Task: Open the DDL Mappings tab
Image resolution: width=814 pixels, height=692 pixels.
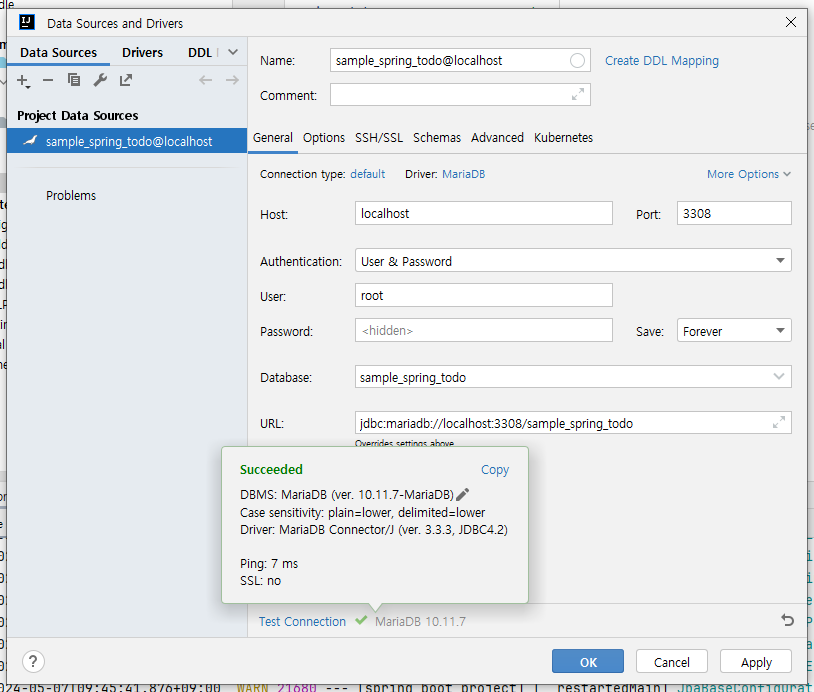Action: pos(202,52)
